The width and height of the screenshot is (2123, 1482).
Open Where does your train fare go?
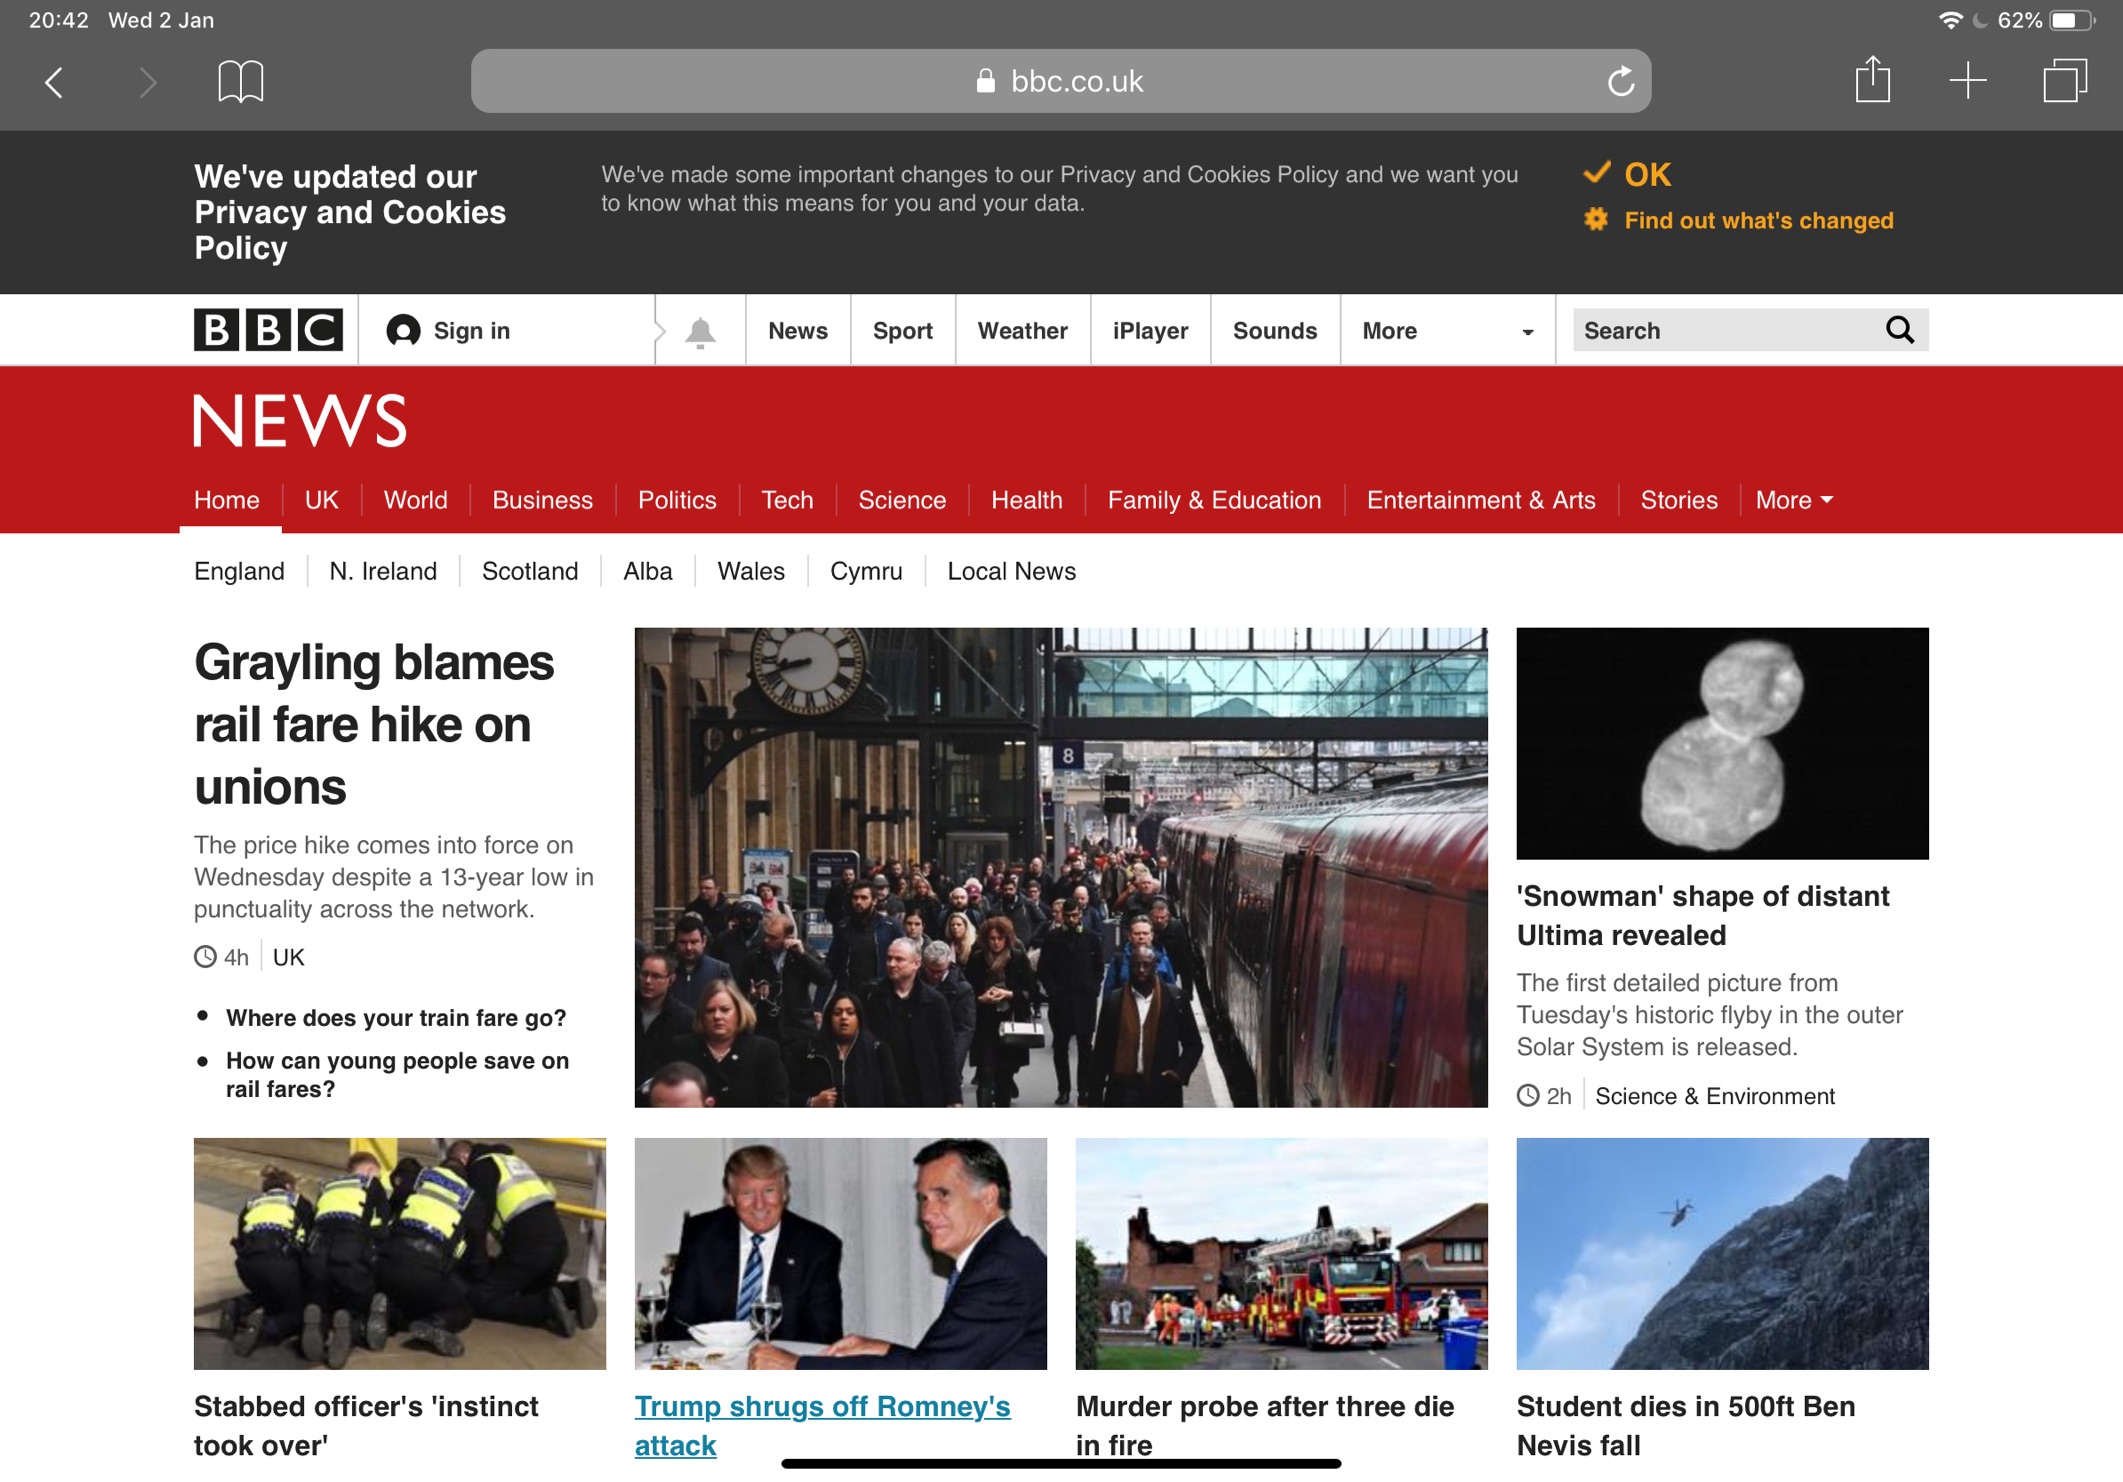[396, 1018]
